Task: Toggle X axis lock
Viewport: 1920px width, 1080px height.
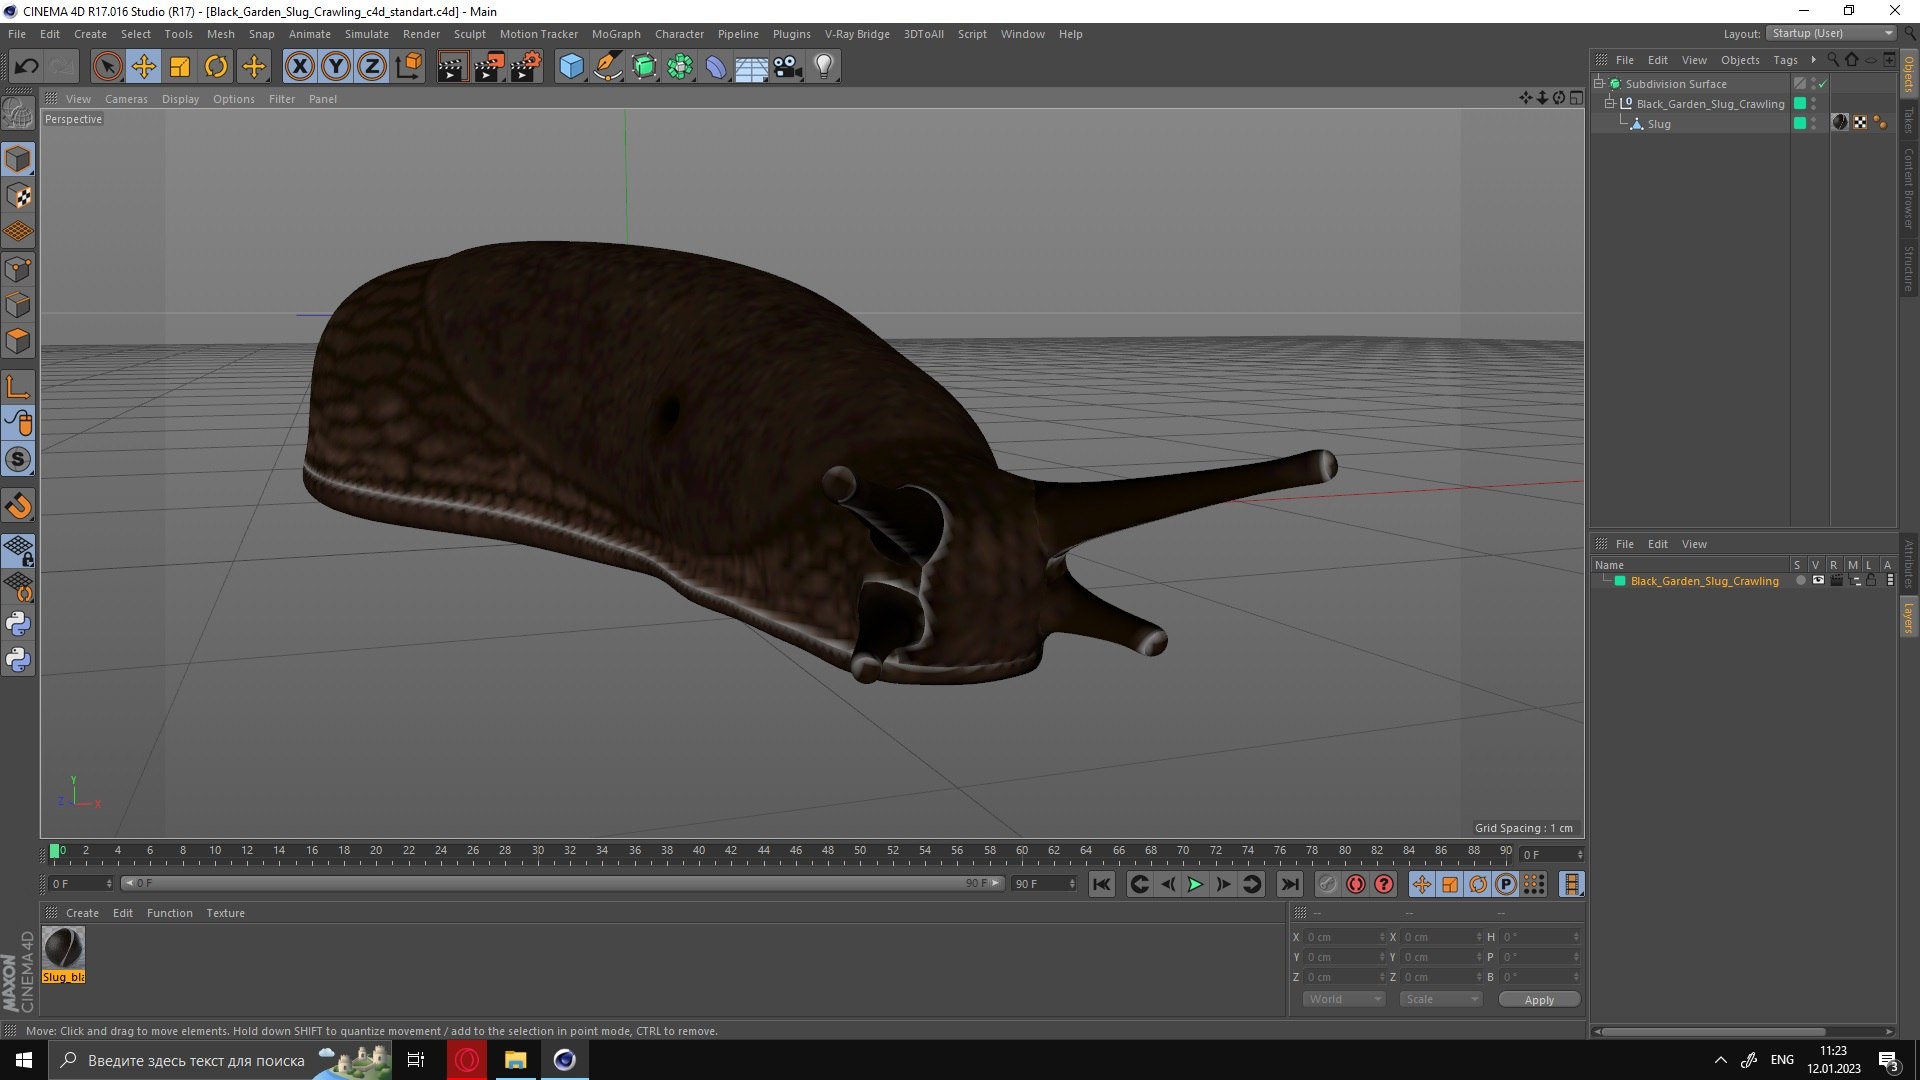Action: click(299, 67)
